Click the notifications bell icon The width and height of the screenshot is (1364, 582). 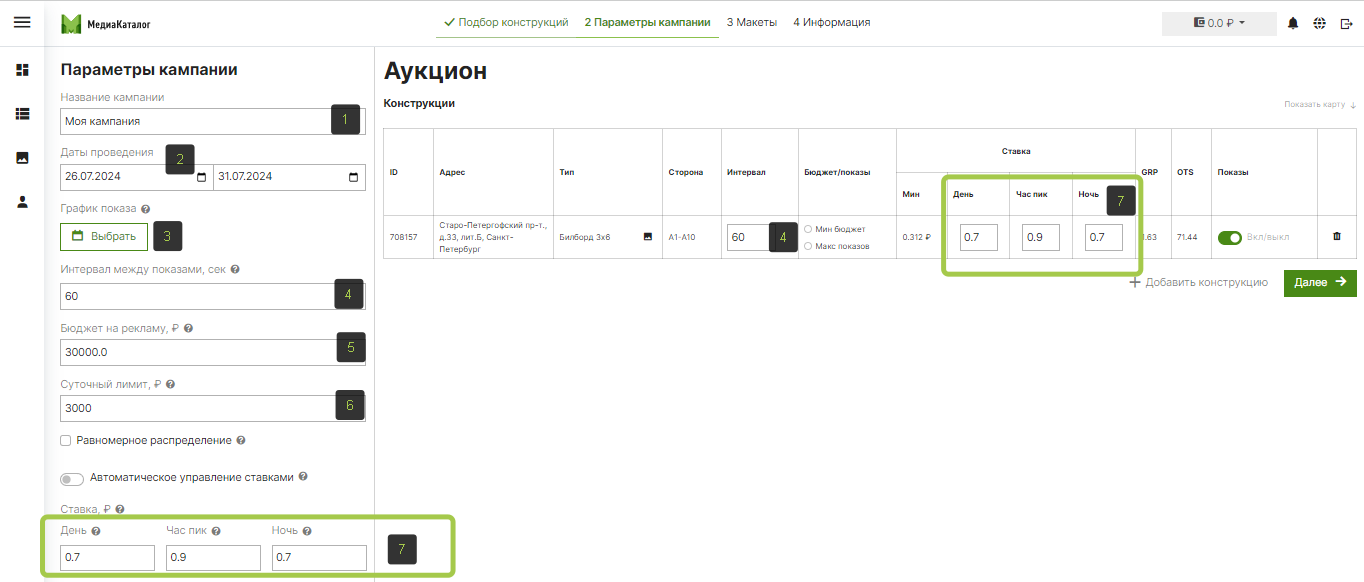click(1293, 23)
